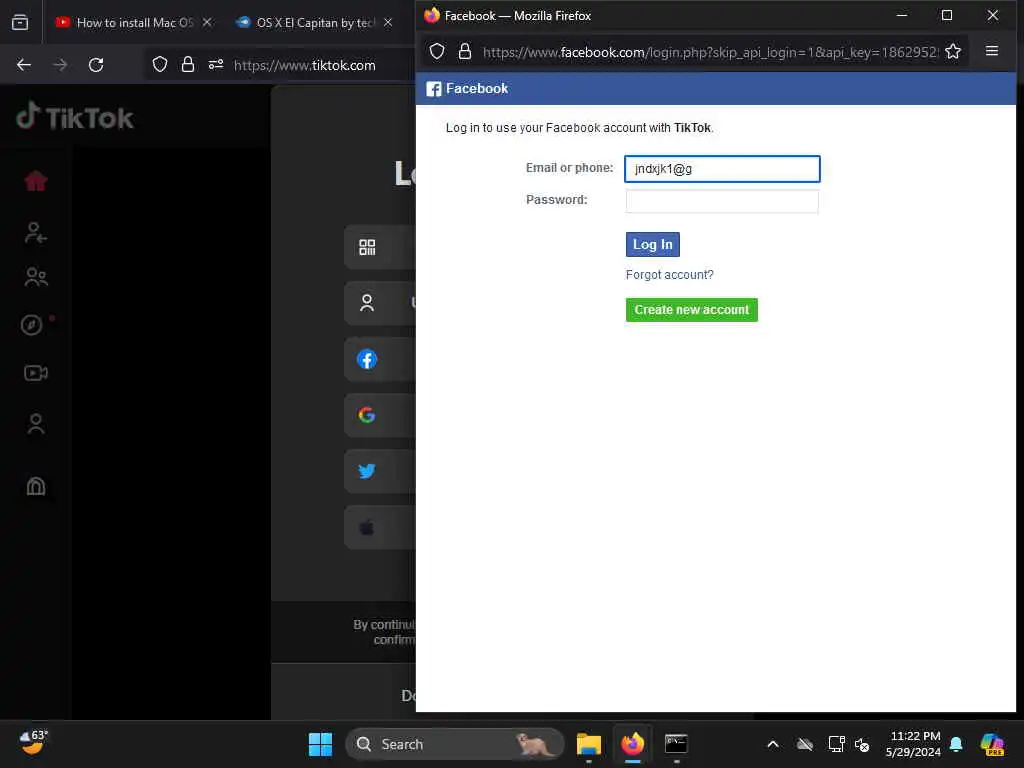Switch to OS X El Capitan tab
The image size is (1024, 768).
click(x=315, y=23)
